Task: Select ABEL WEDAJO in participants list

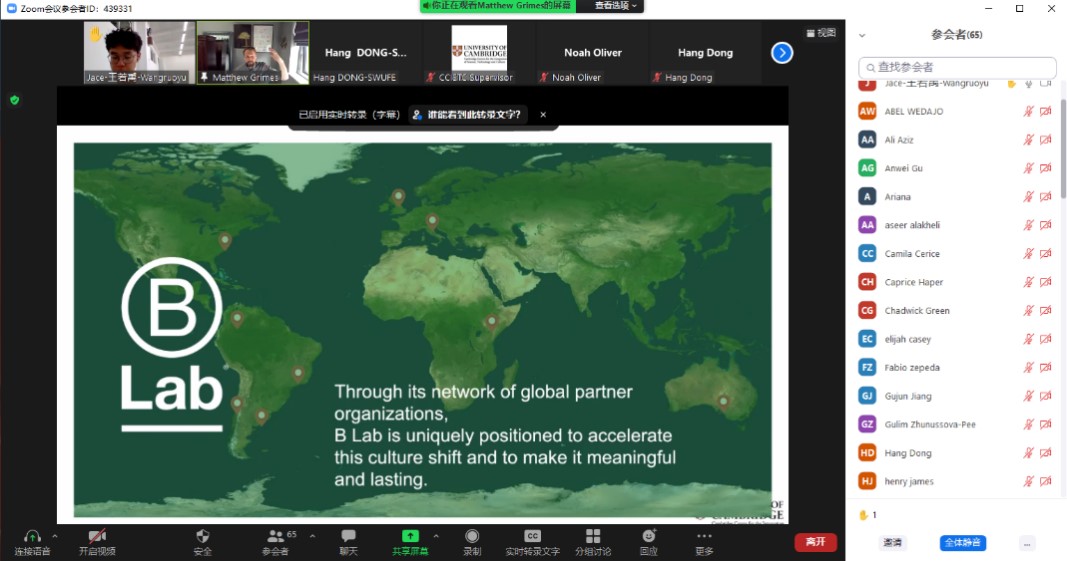Action: (913, 111)
